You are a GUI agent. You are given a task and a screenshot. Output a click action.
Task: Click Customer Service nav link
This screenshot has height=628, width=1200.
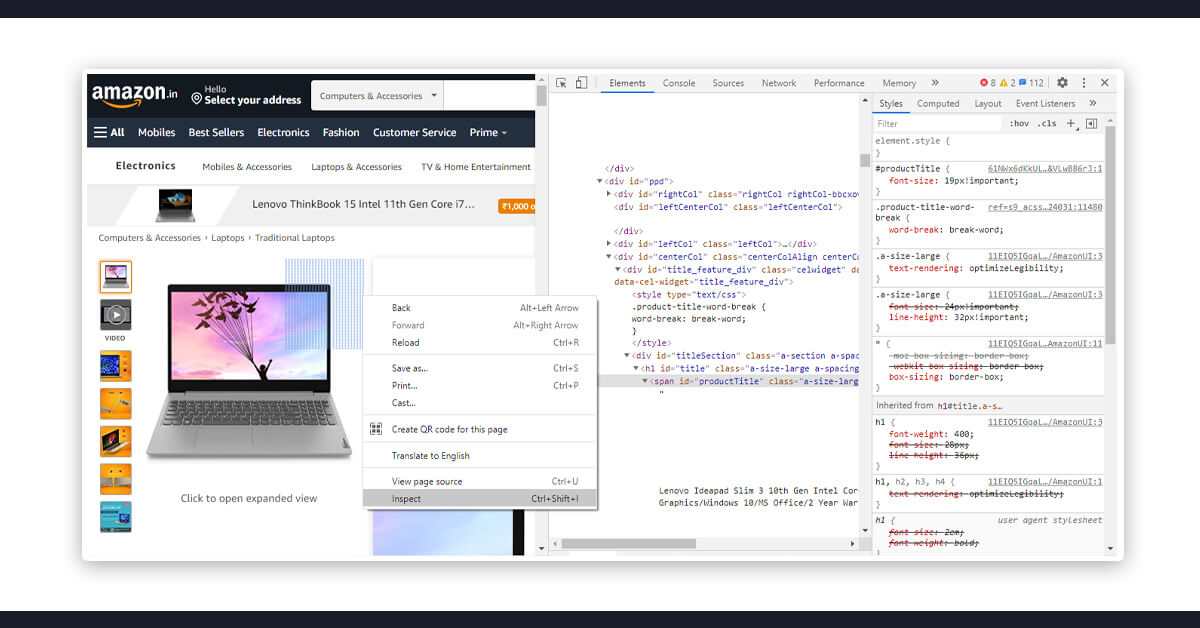(x=414, y=132)
